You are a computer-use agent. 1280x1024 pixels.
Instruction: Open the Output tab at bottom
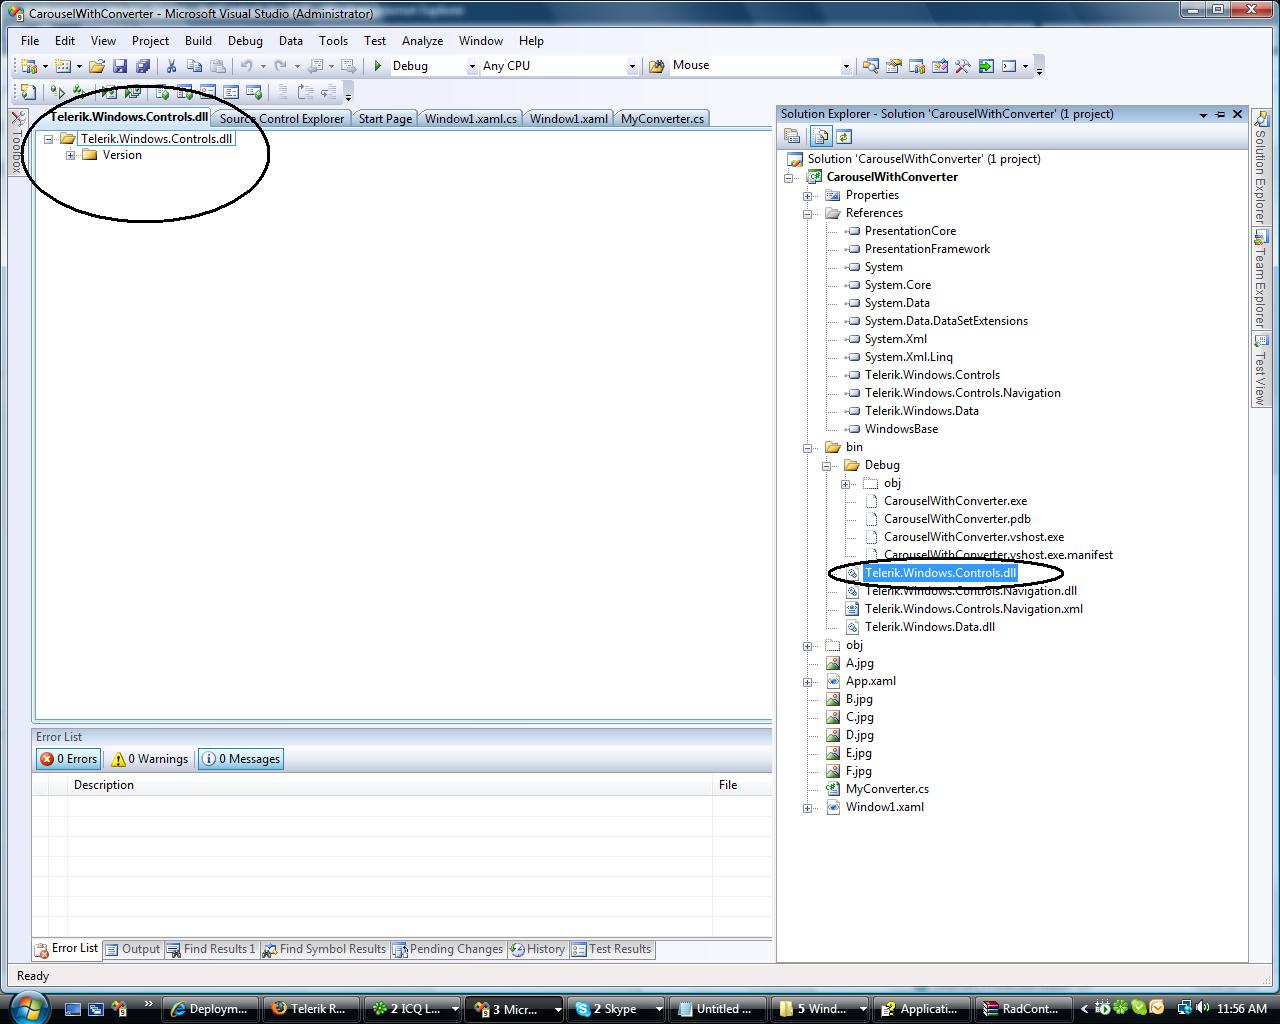pyautogui.click(x=132, y=949)
